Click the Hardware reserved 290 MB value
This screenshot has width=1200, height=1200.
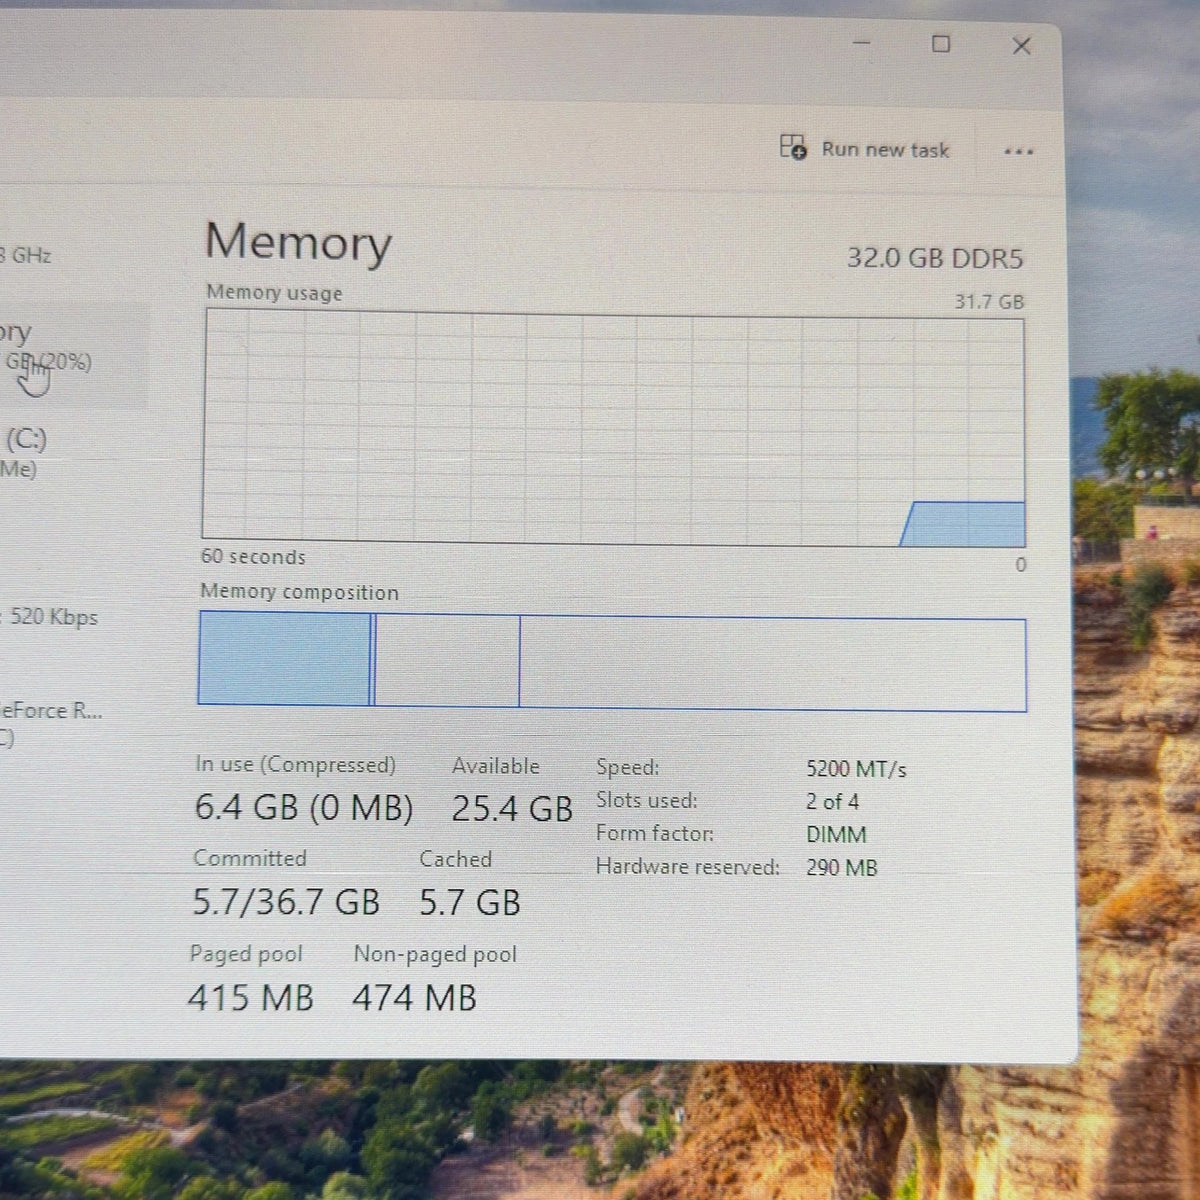(841, 867)
